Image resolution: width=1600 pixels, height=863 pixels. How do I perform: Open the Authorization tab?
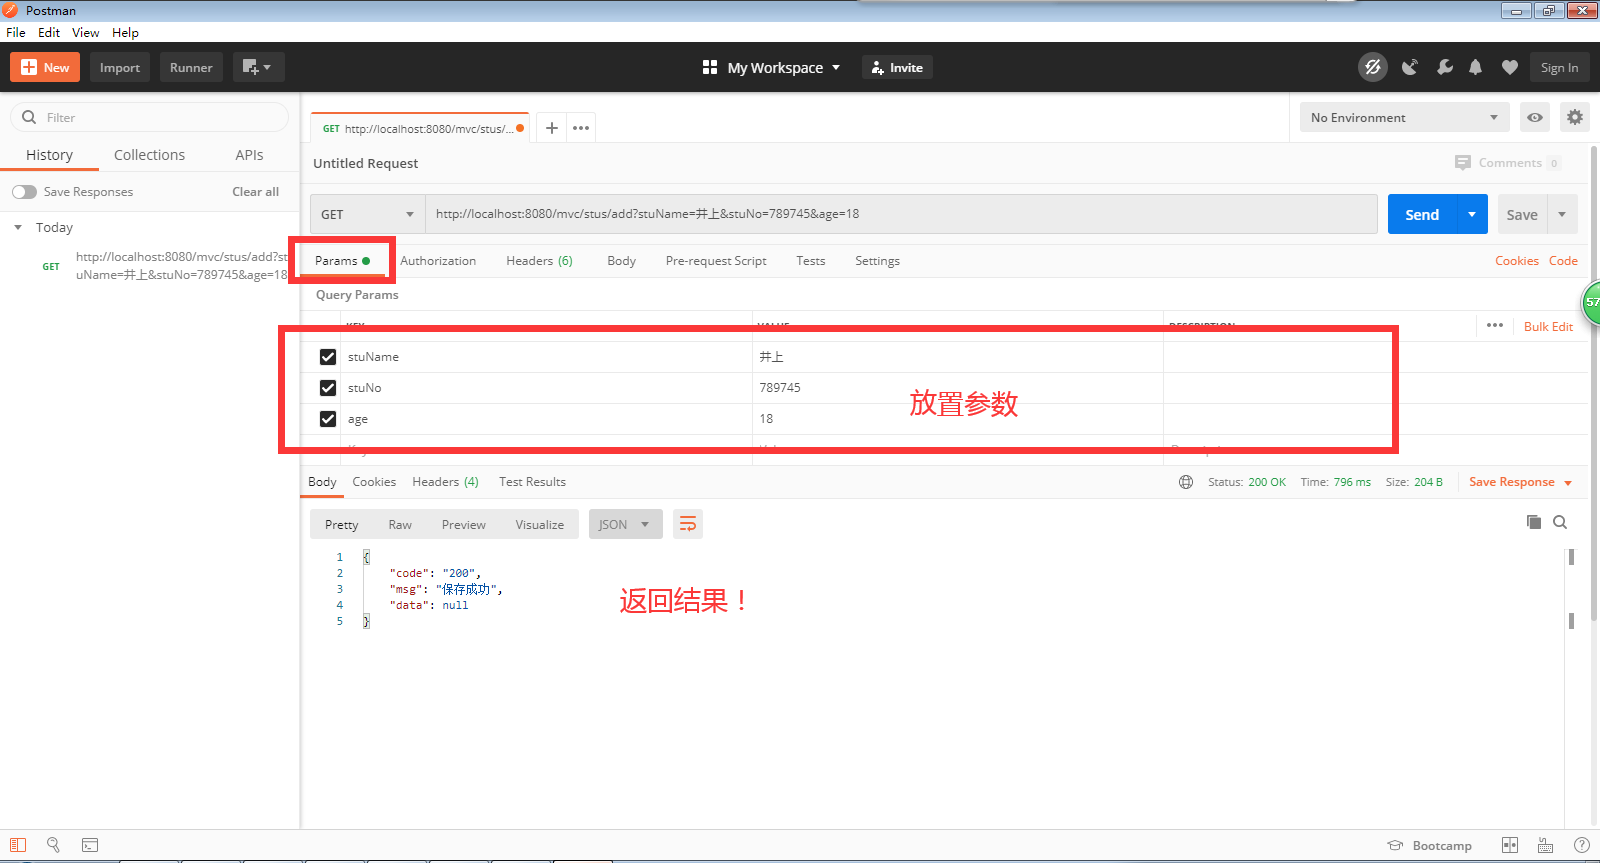point(438,261)
